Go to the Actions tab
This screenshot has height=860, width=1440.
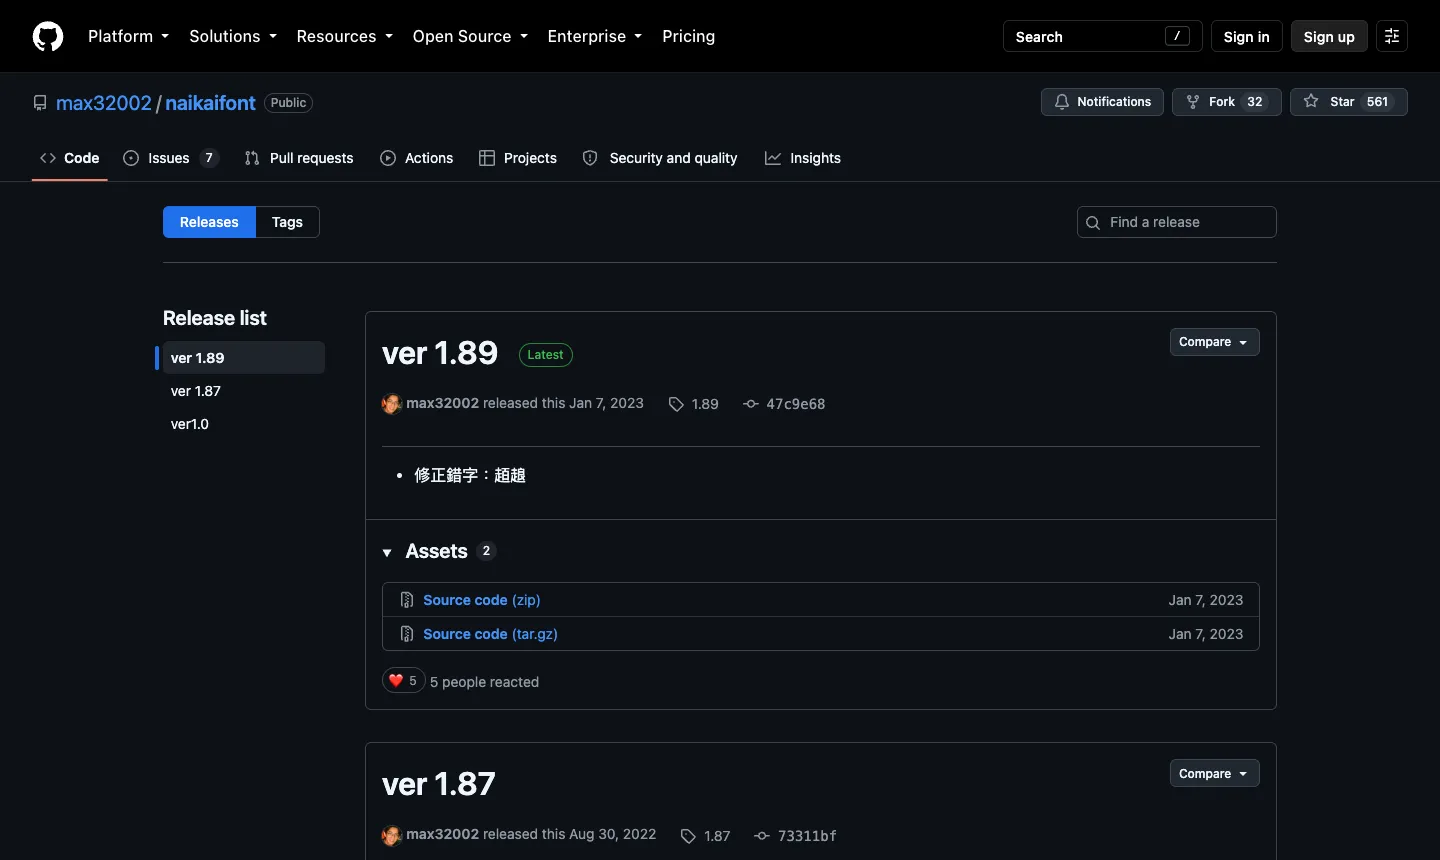click(417, 158)
